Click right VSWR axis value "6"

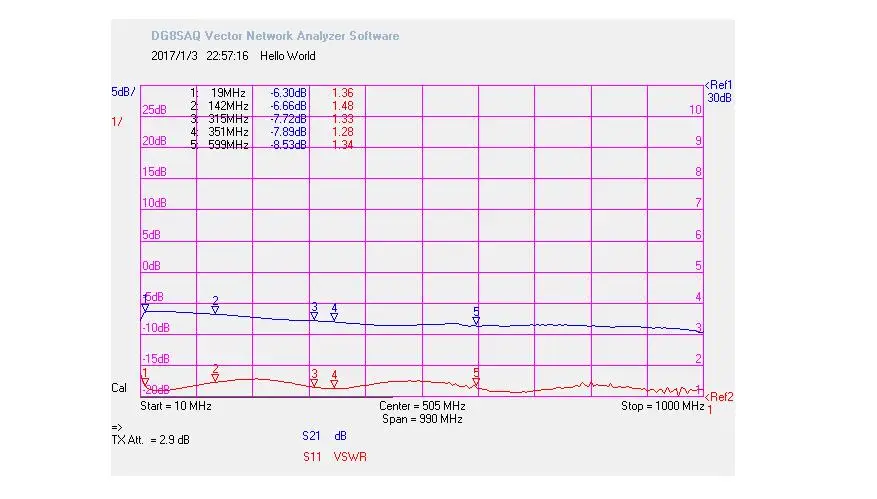point(699,234)
